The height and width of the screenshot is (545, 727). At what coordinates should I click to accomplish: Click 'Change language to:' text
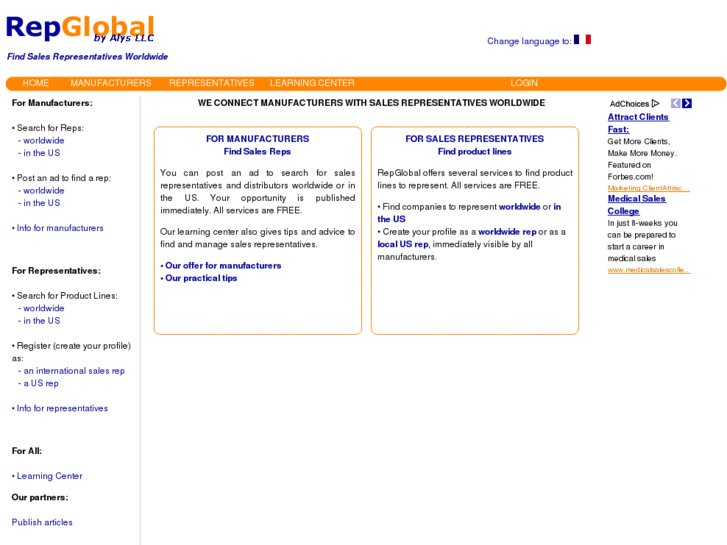[x=529, y=41]
